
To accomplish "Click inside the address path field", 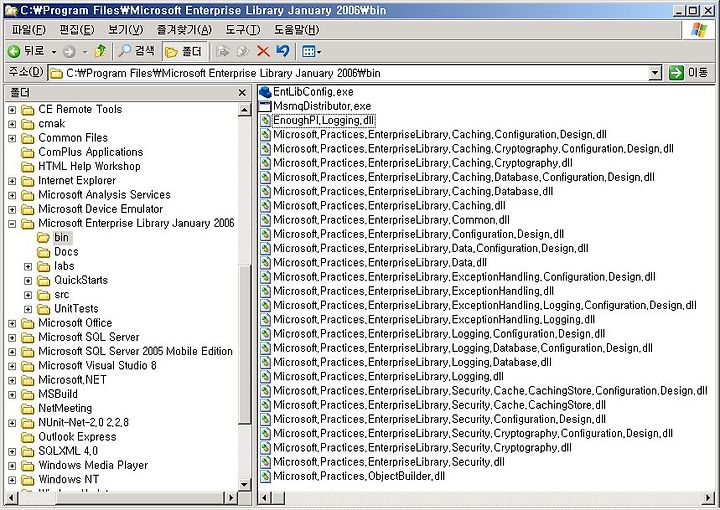I will pos(349,73).
